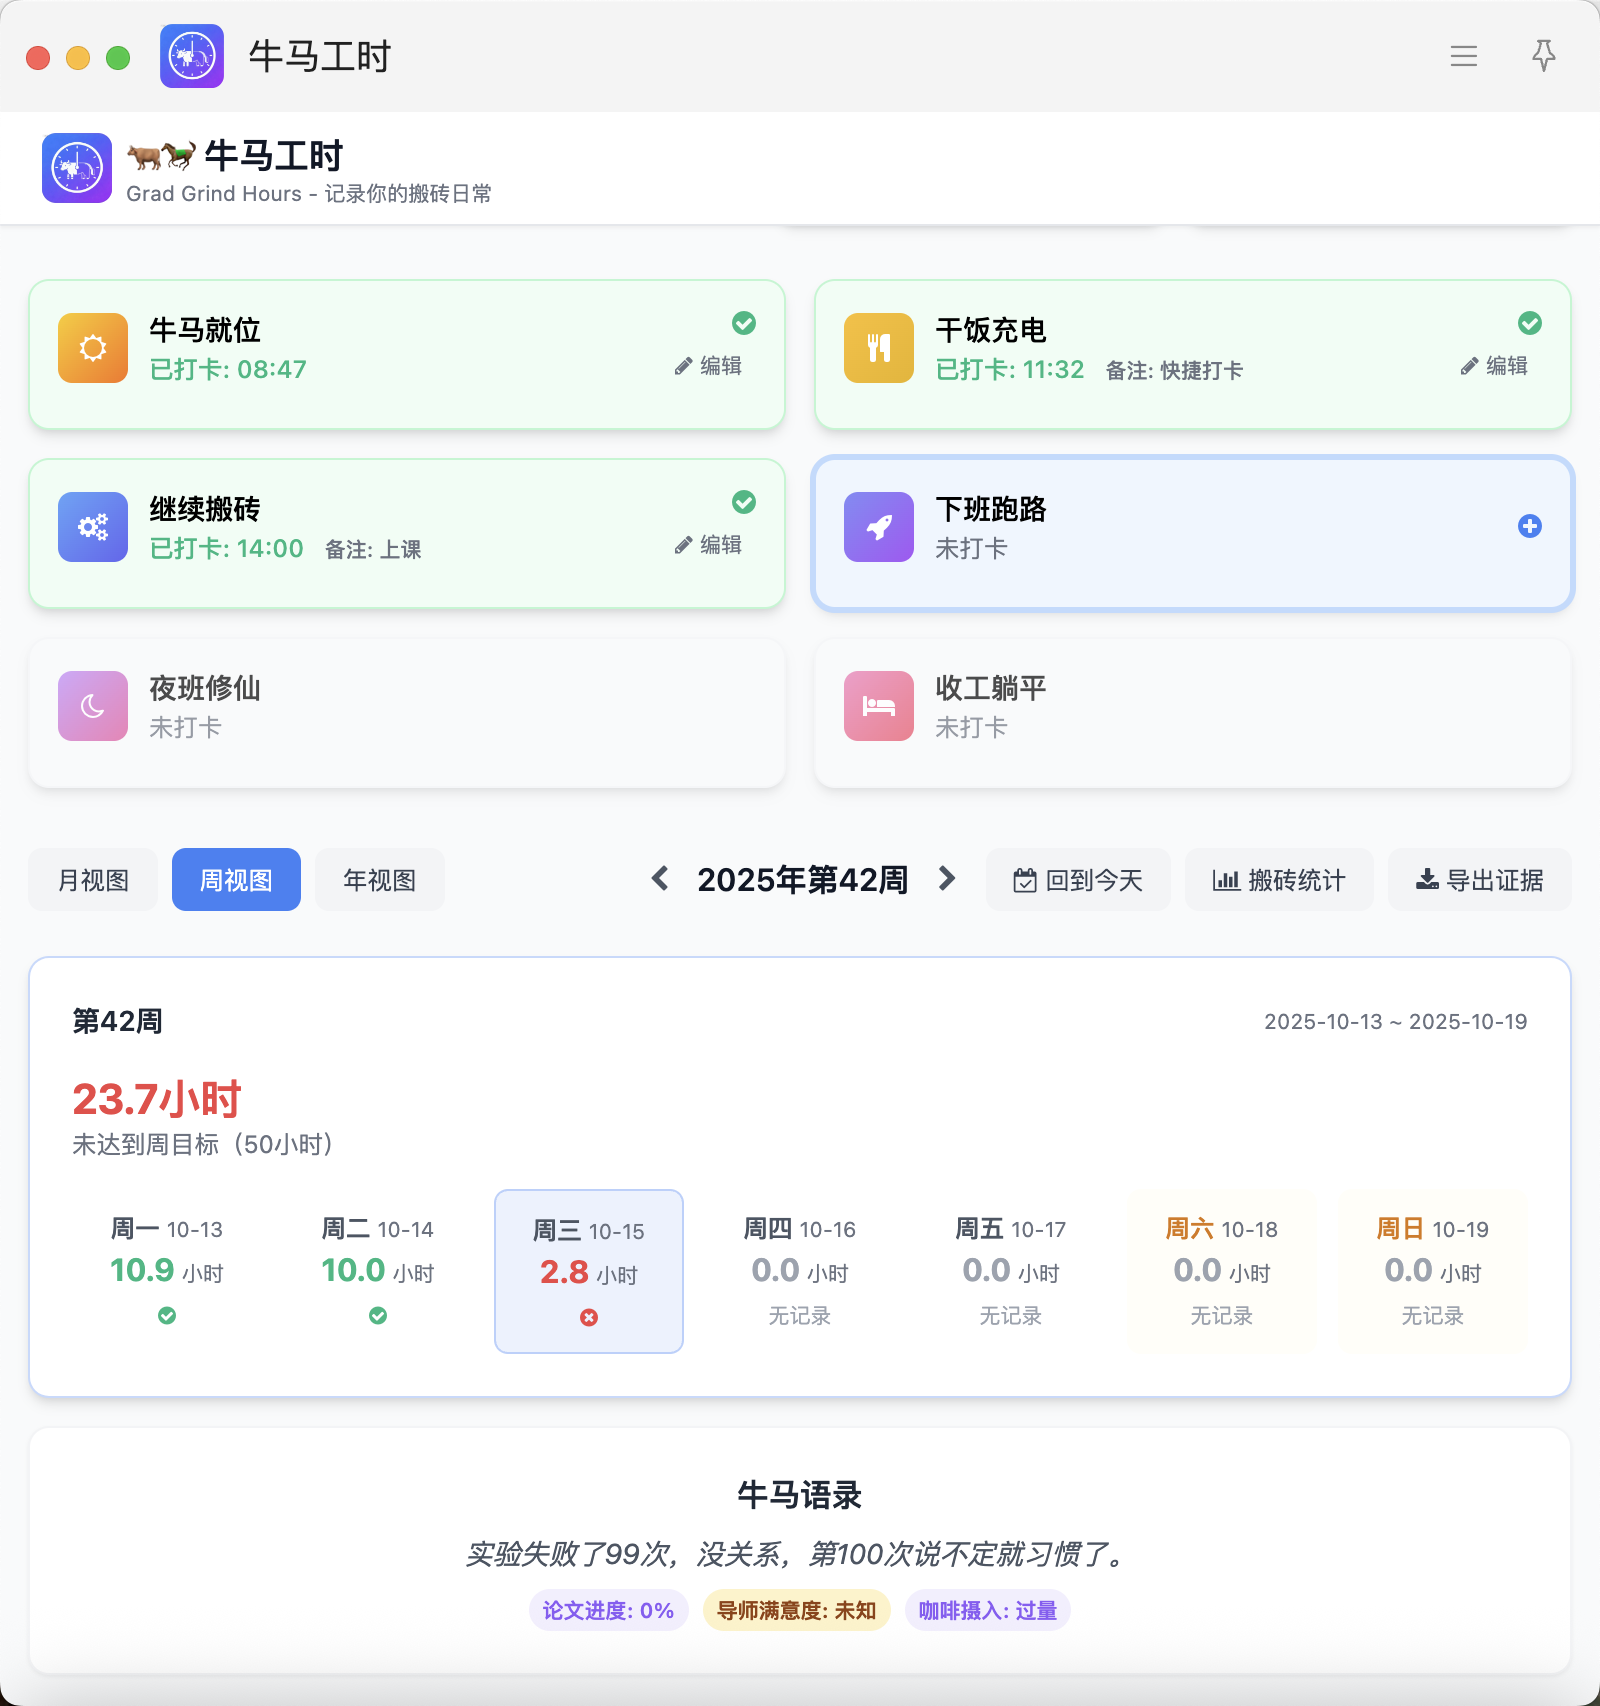The width and height of the screenshot is (1600, 1706).
Task: Click the bed icon for 收工躺平
Action: pos(879,706)
